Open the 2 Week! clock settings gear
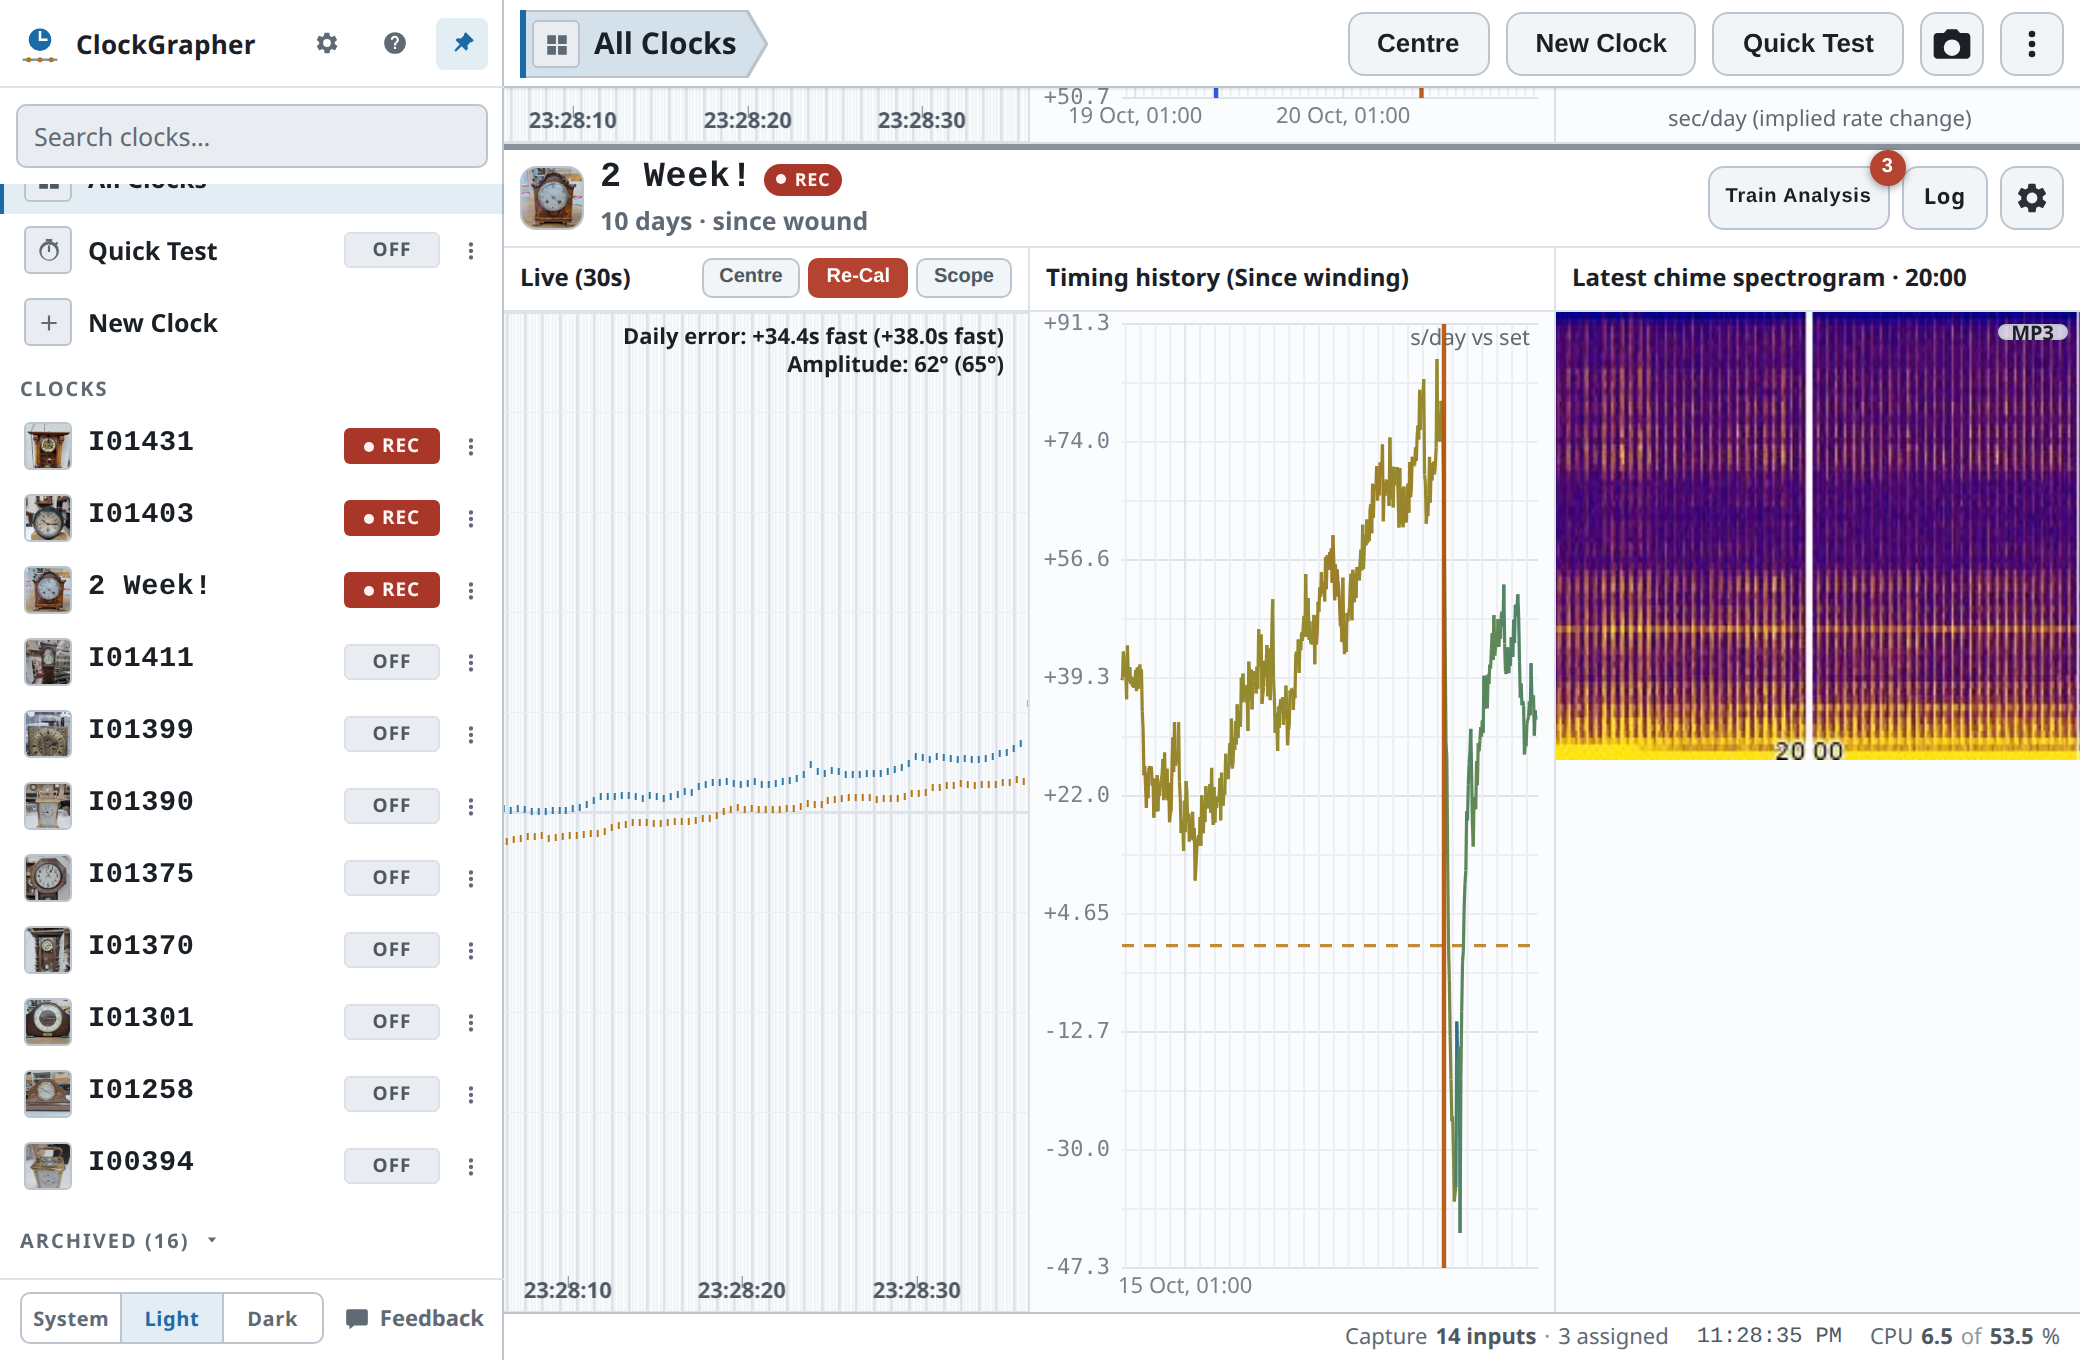Image resolution: width=2080 pixels, height=1360 pixels. [2031, 198]
